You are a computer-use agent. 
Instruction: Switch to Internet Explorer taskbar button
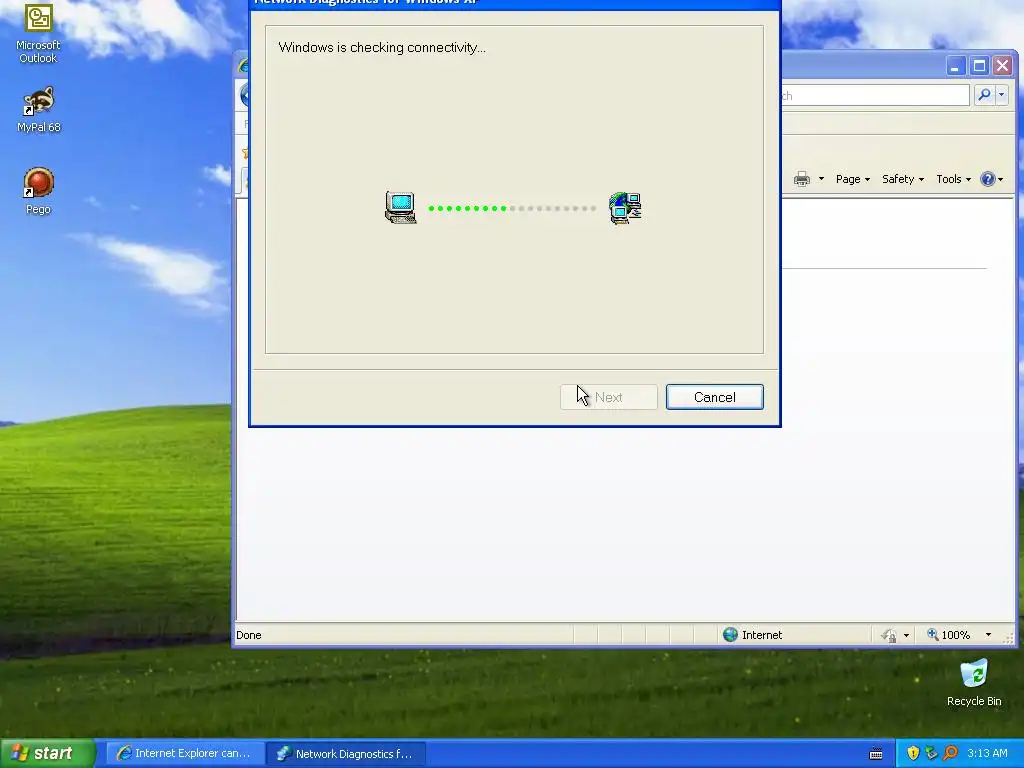click(185, 754)
